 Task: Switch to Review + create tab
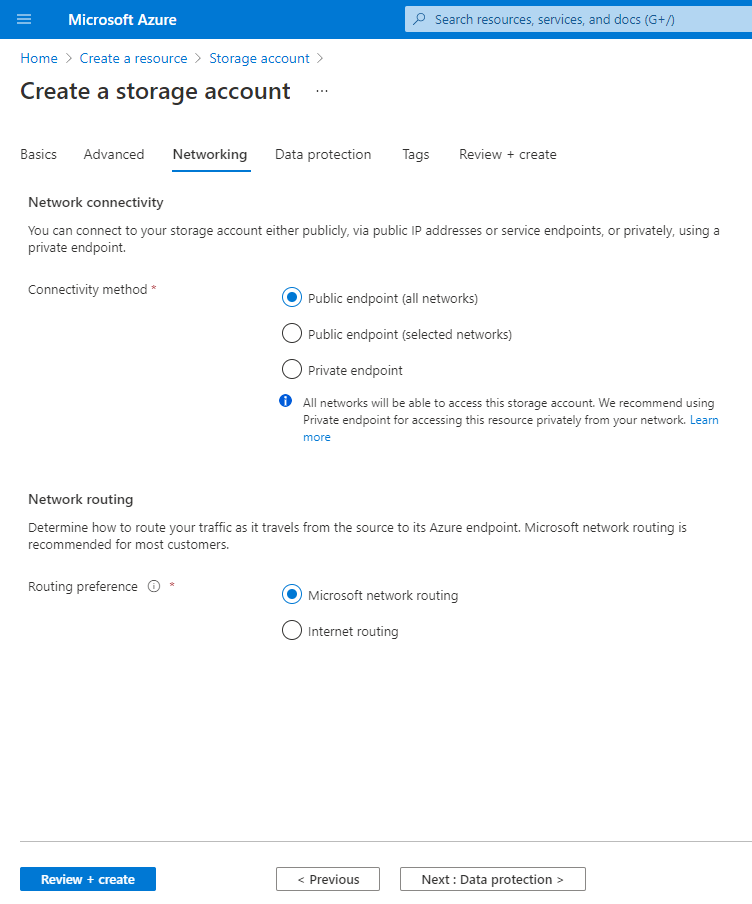pos(507,155)
